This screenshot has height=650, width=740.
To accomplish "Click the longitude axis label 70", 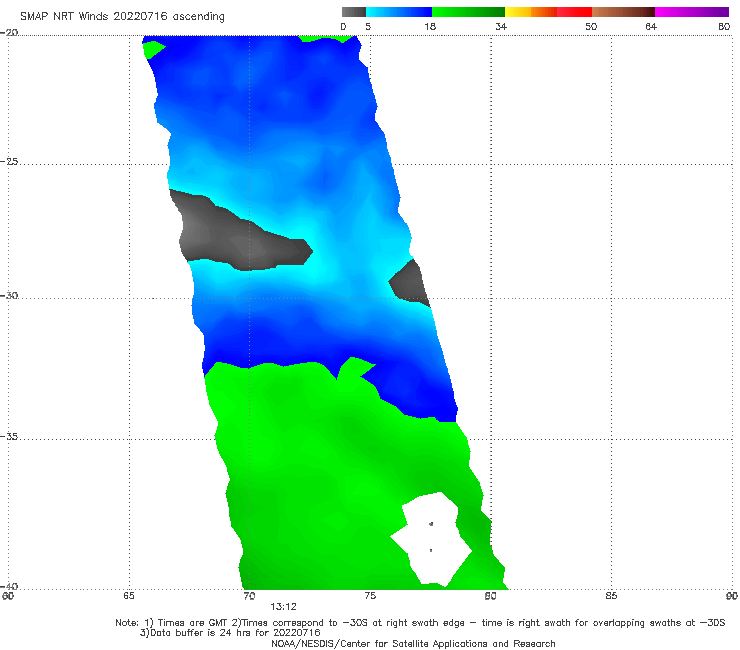I will tap(249, 596).
